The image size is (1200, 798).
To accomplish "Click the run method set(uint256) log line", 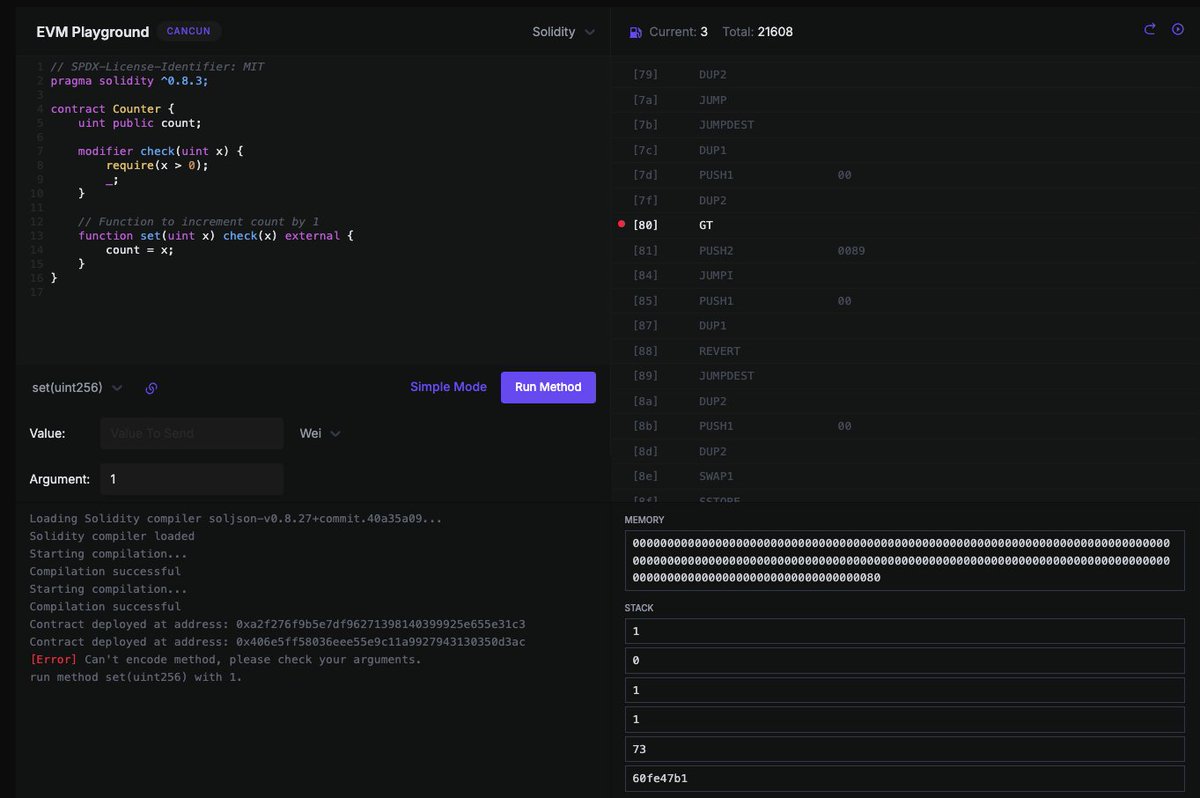I will coord(136,678).
